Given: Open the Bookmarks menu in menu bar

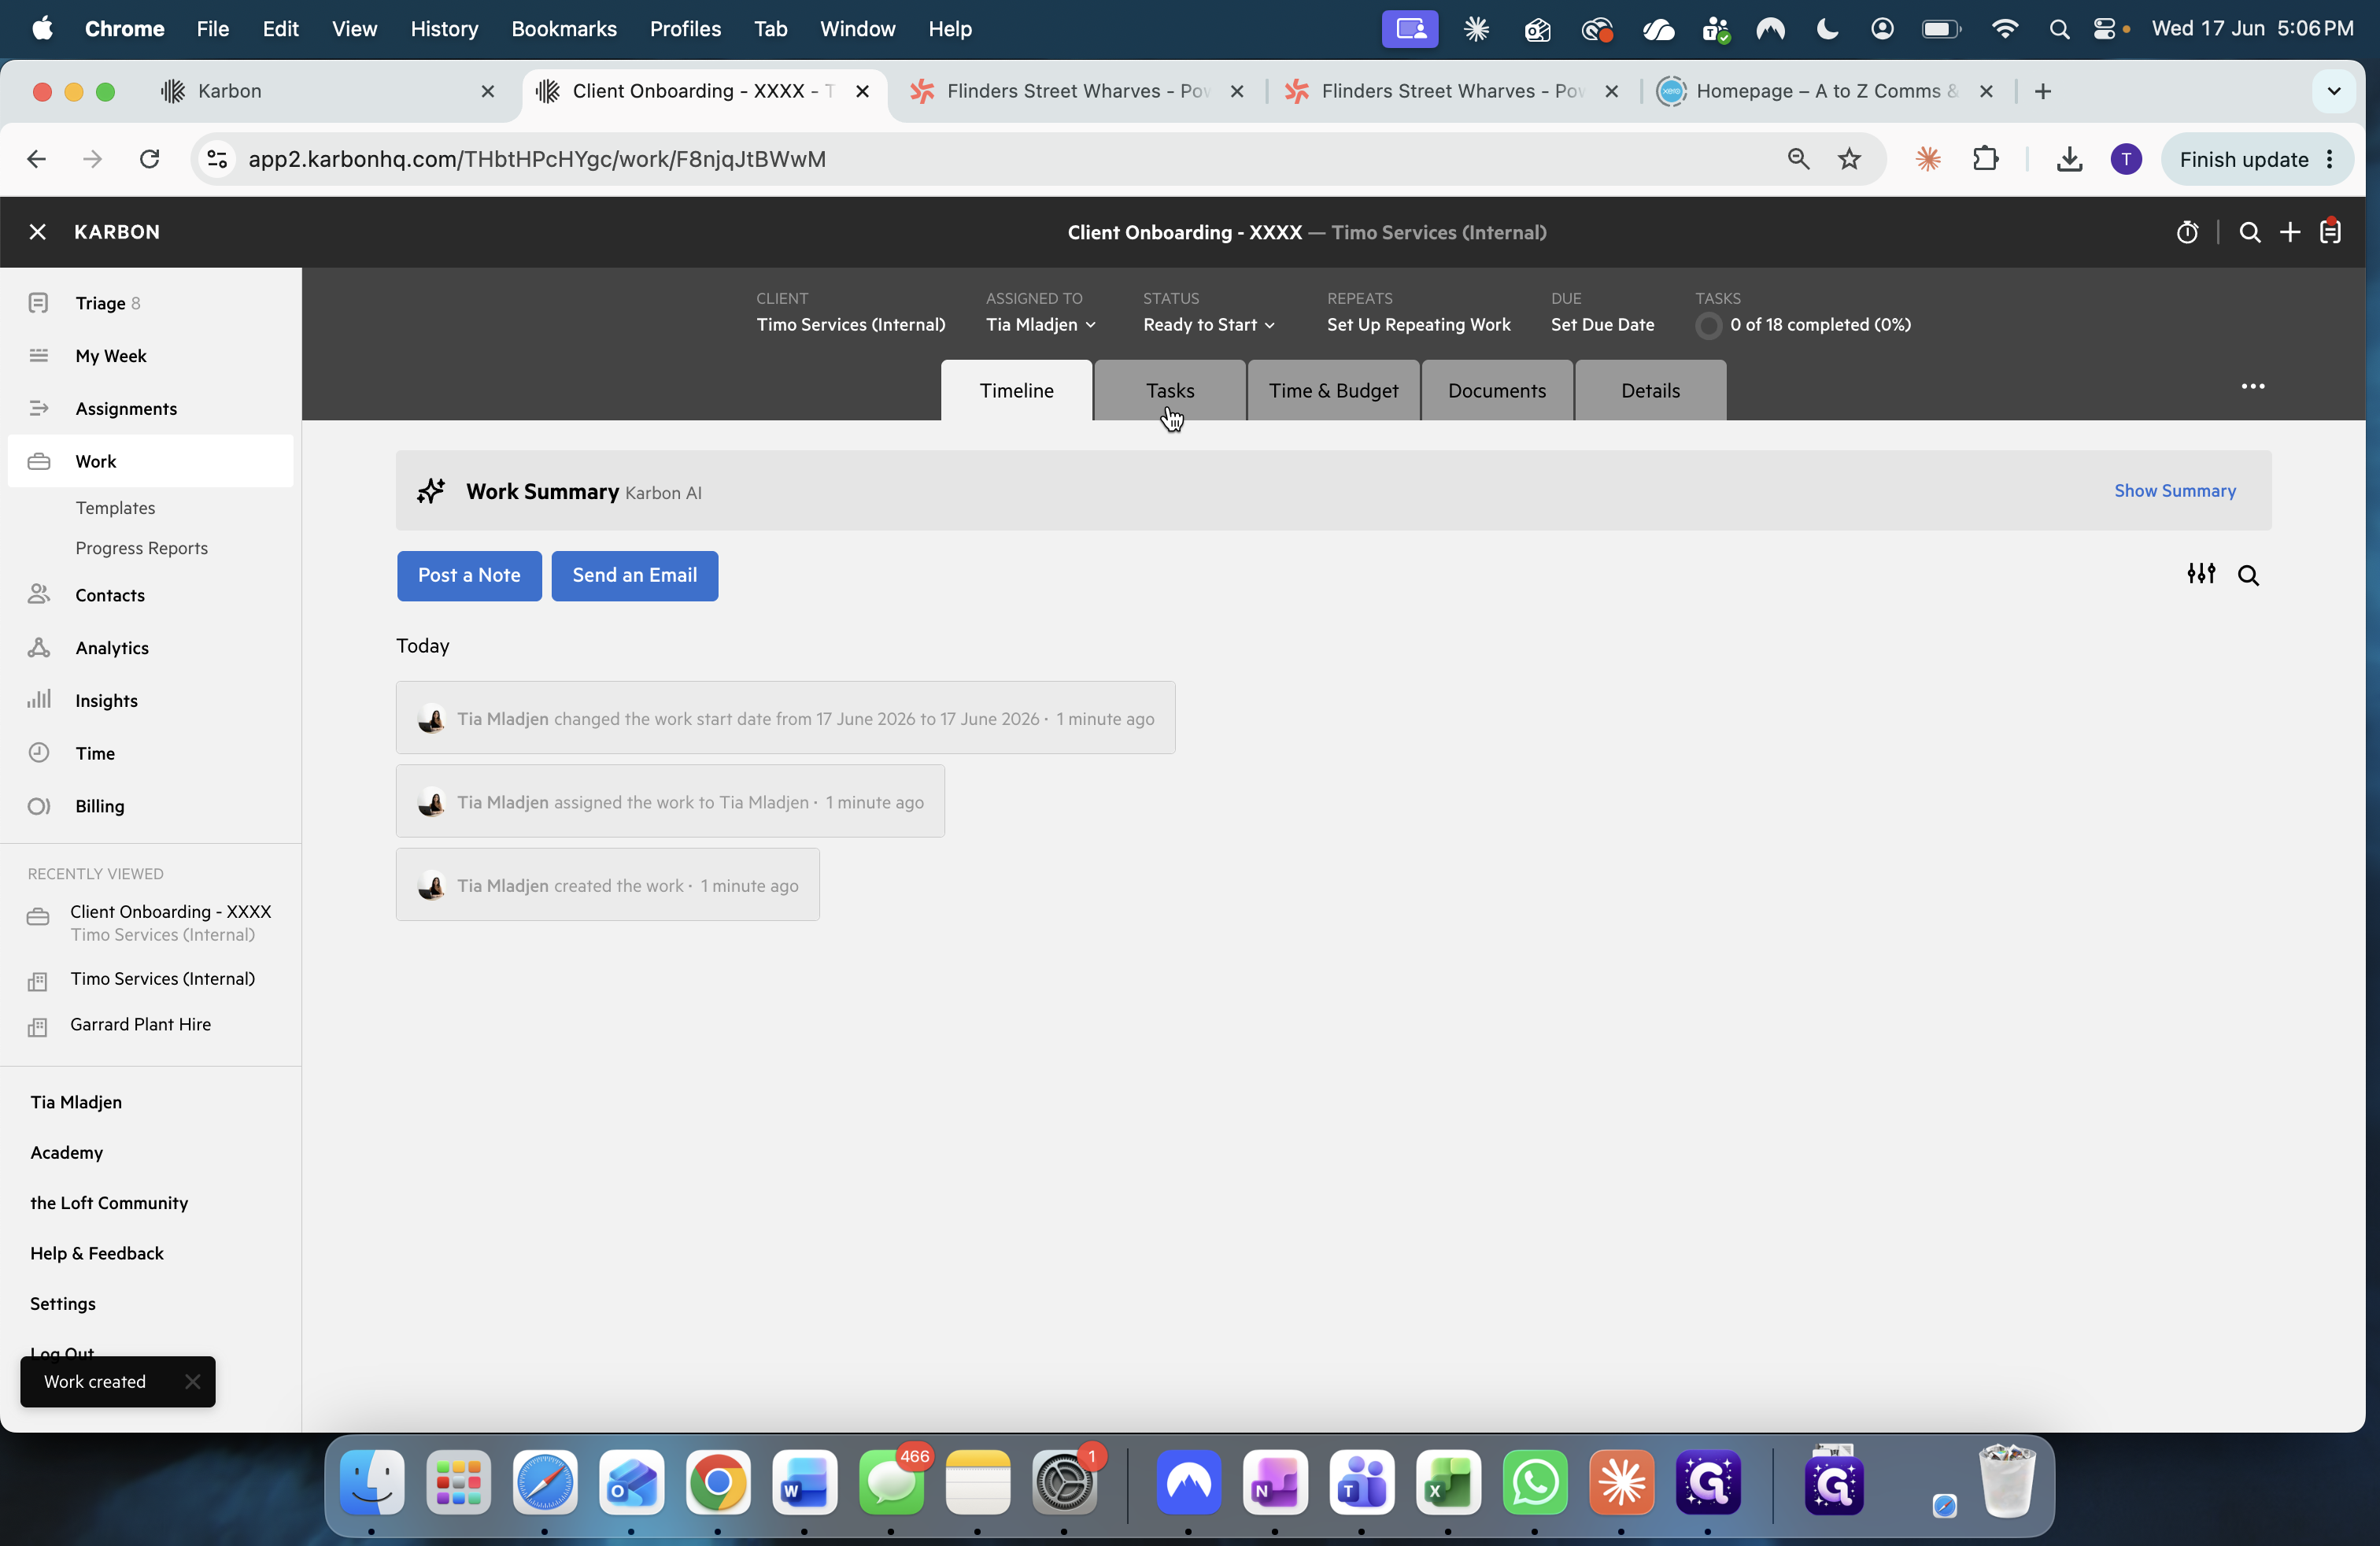Looking at the screenshot, I should tap(564, 29).
